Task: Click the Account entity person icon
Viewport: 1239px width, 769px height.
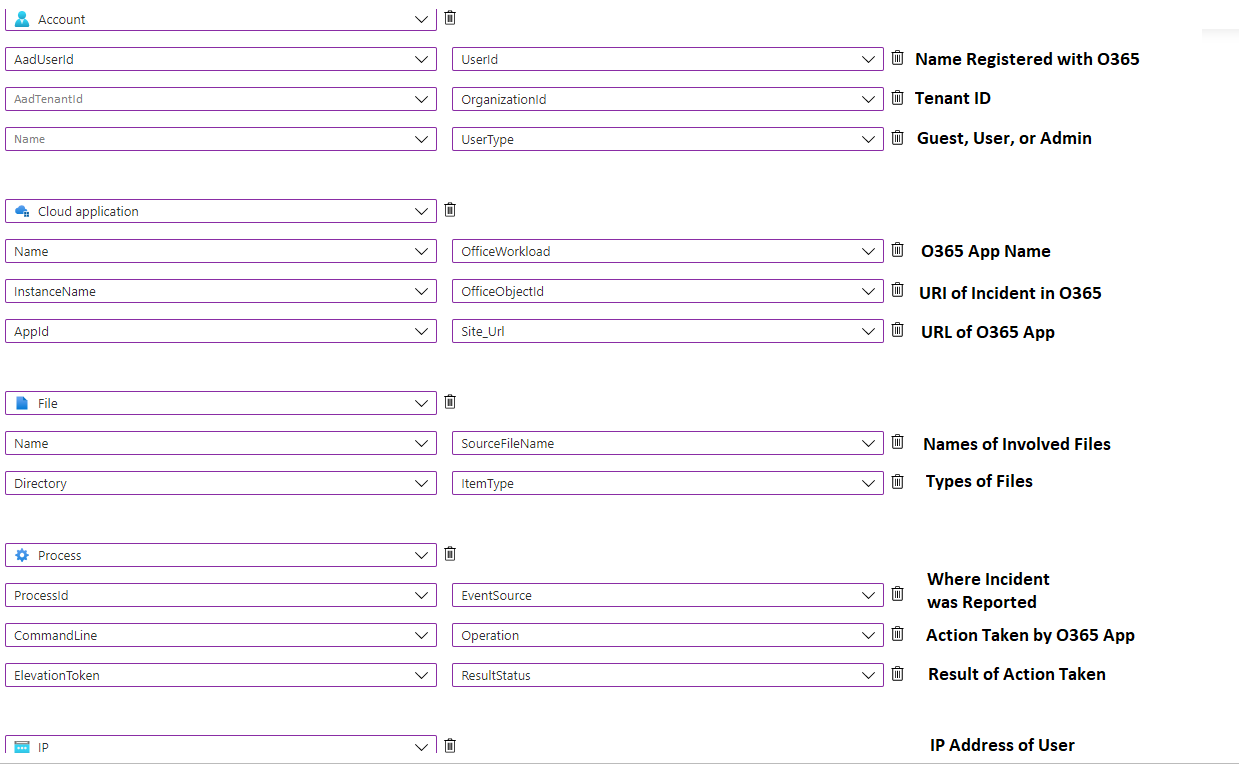Action: click(x=22, y=18)
